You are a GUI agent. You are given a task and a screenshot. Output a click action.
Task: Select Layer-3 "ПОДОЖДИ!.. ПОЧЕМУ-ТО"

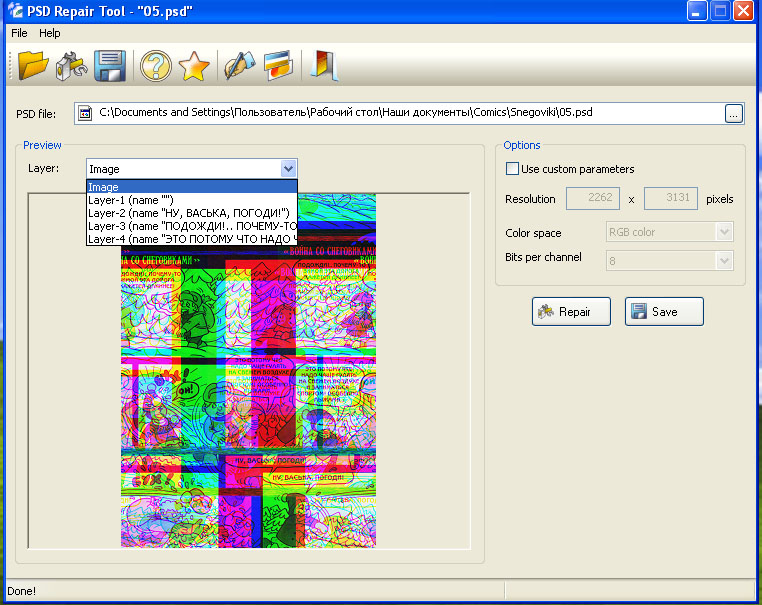point(191,226)
